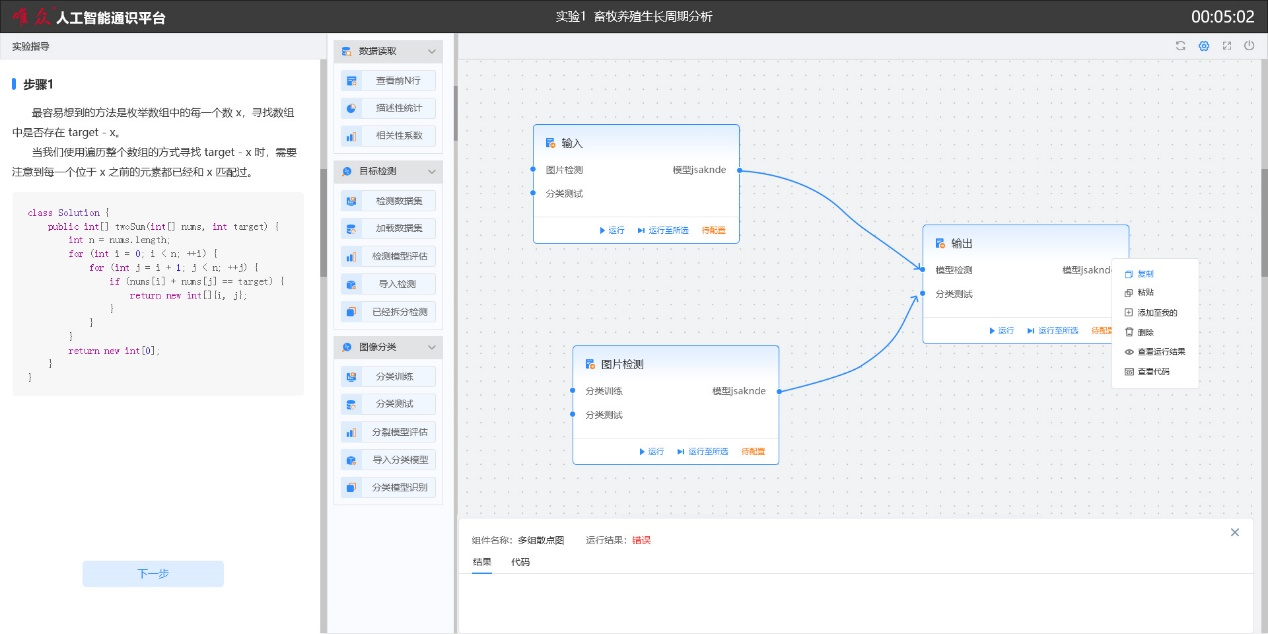1268x634 pixels.
Task: Collapse the 数据读取 component group
Action: pyautogui.click(x=432, y=51)
